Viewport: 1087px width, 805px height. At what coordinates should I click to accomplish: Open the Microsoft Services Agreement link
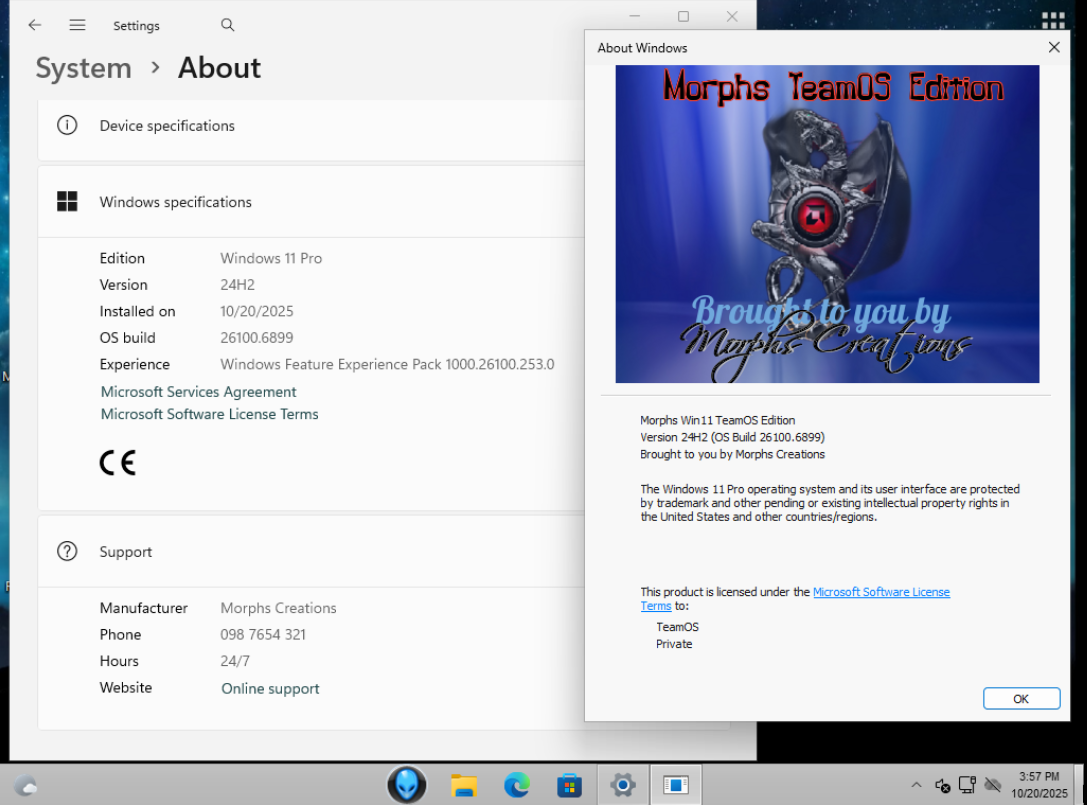(x=198, y=392)
